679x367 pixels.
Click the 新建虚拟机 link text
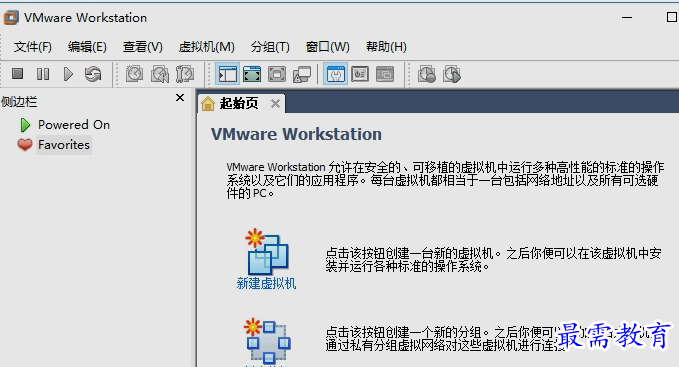266,283
